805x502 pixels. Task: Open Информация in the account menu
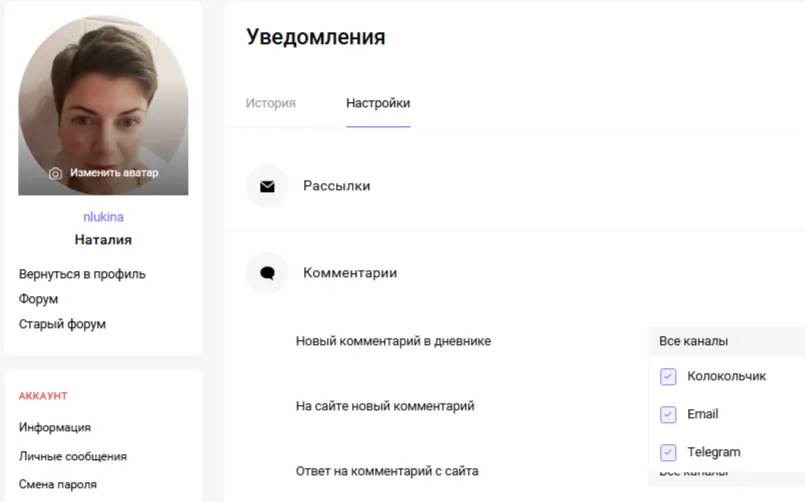click(x=55, y=428)
